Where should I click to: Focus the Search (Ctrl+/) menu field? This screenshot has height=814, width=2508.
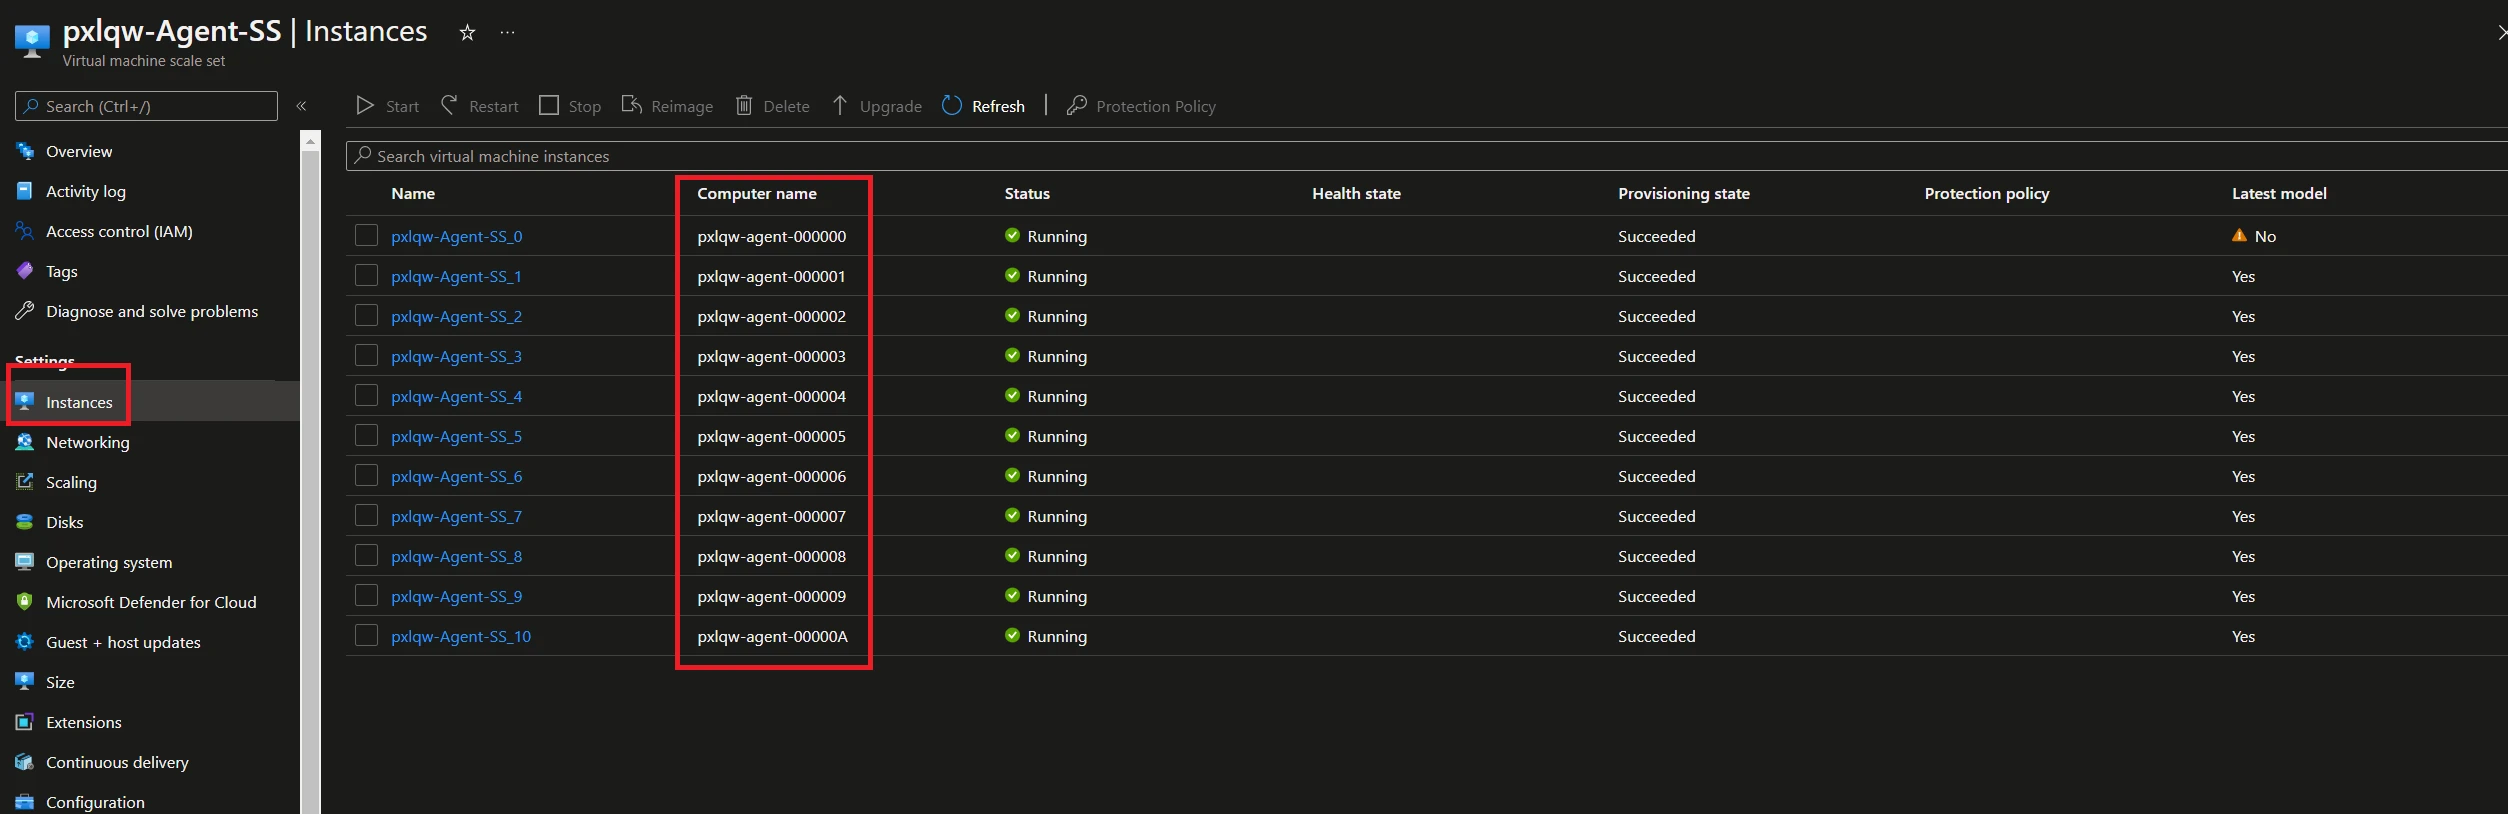click(x=146, y=106)
